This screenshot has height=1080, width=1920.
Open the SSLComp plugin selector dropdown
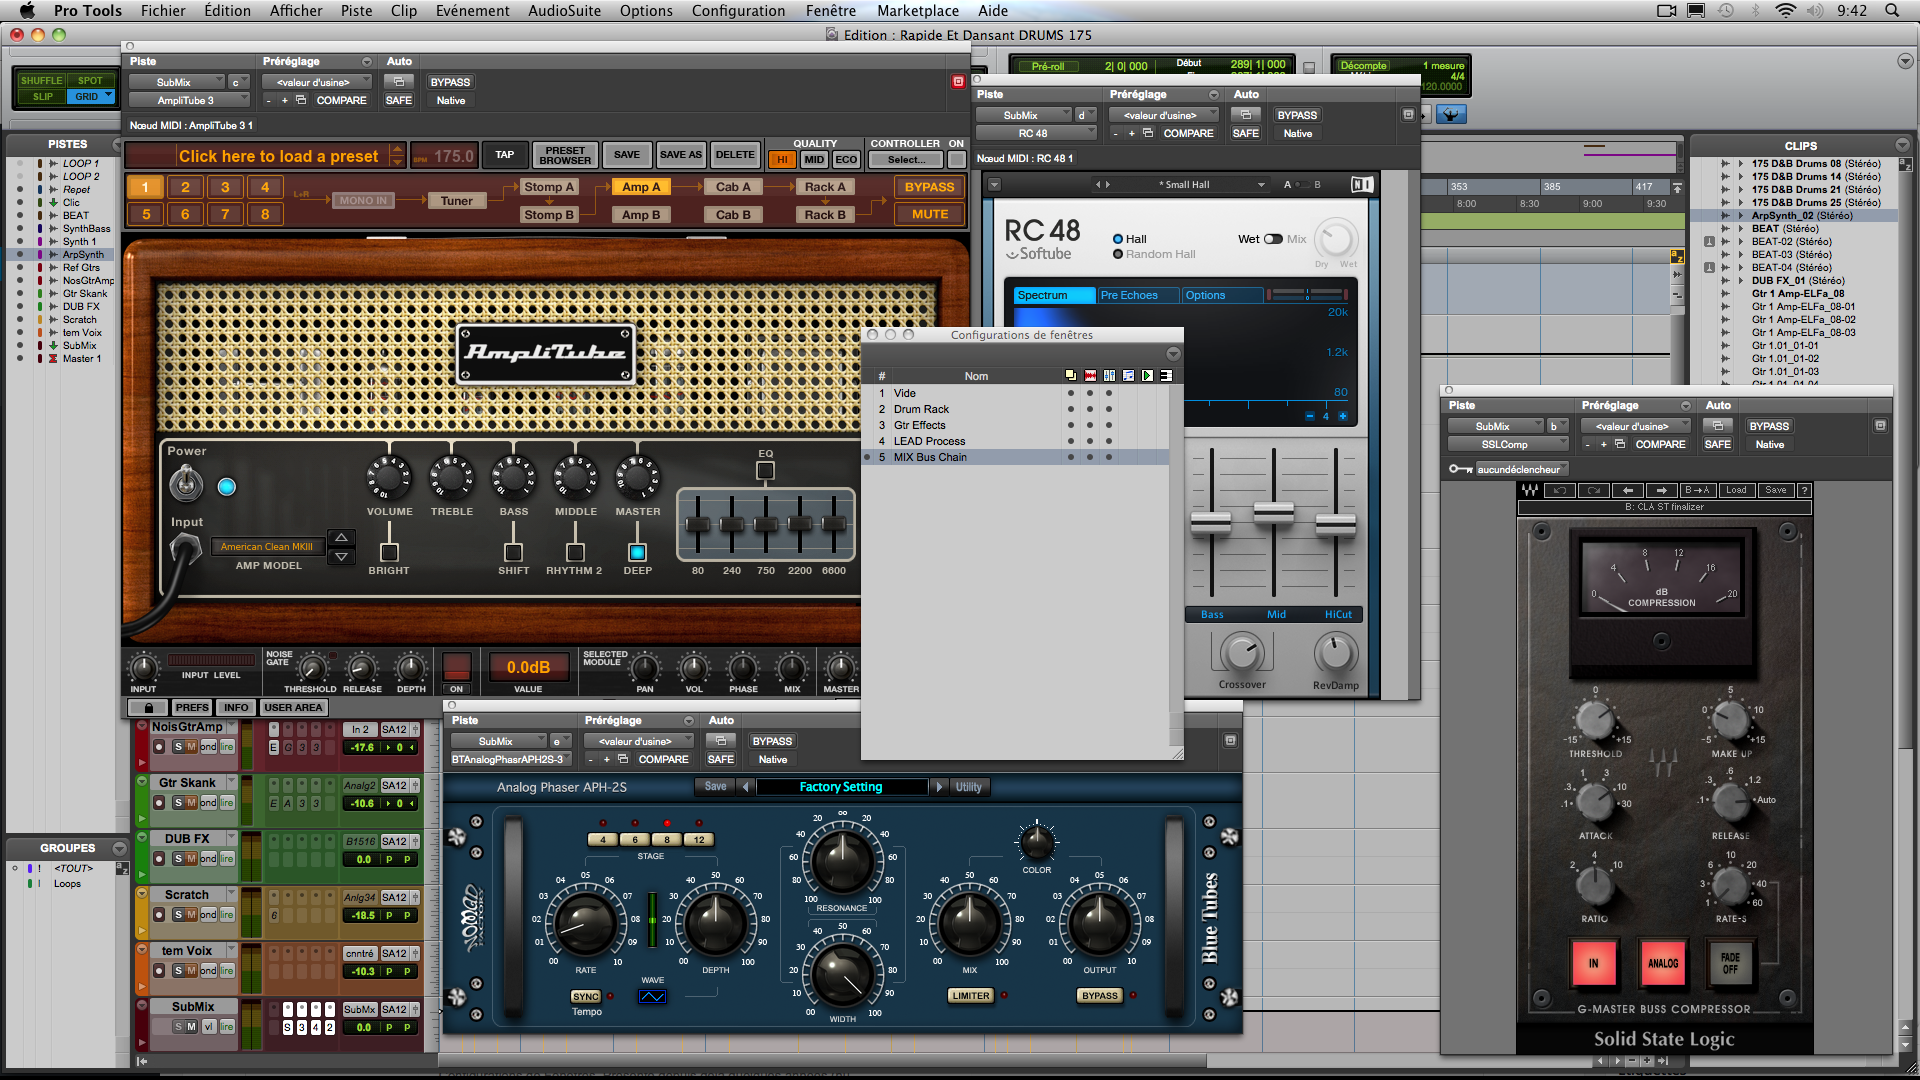pyautogui.click(x=1509, y=444)
